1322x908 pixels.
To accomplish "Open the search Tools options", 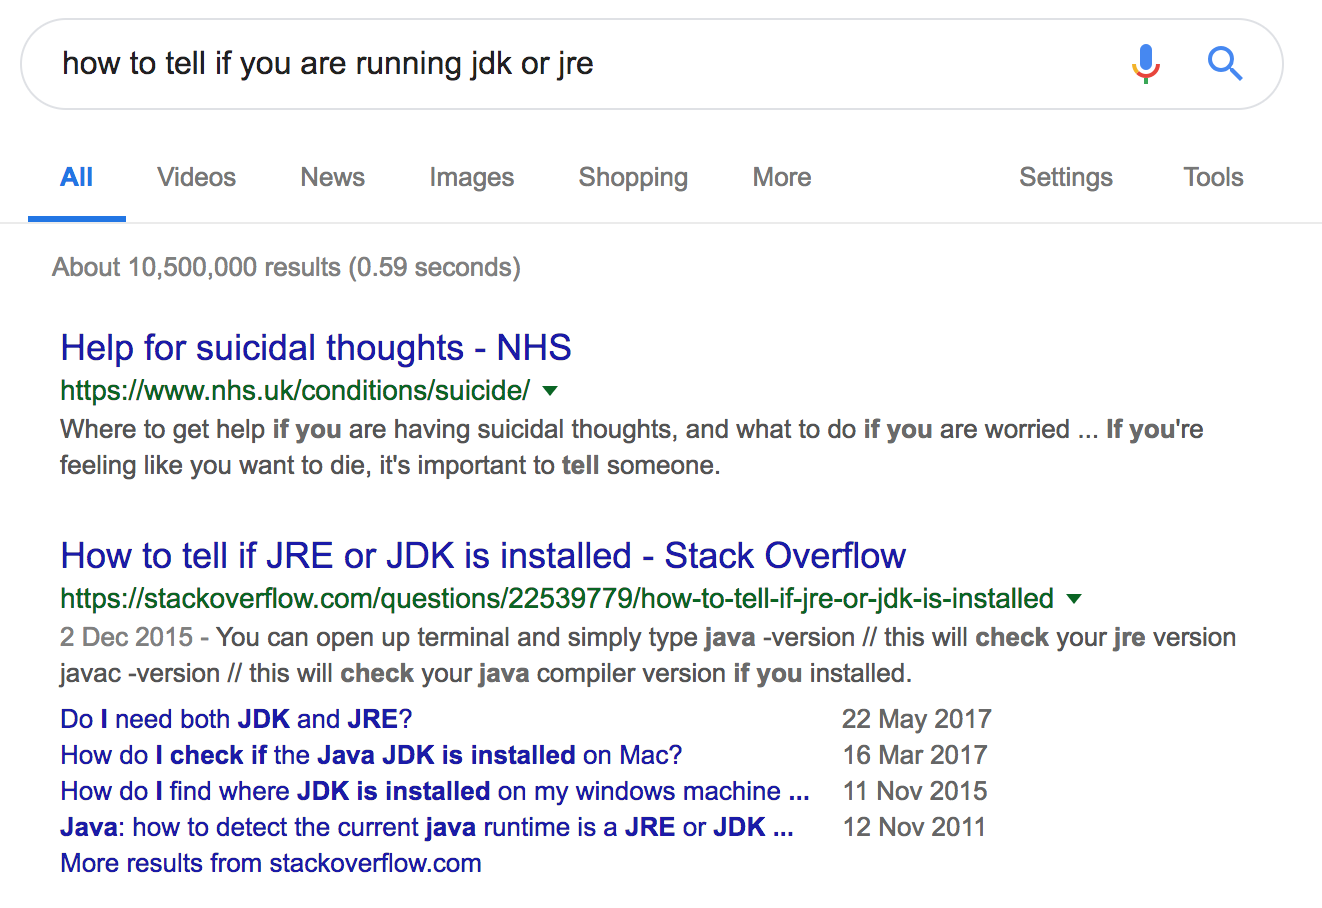I will pos(1213,178).
